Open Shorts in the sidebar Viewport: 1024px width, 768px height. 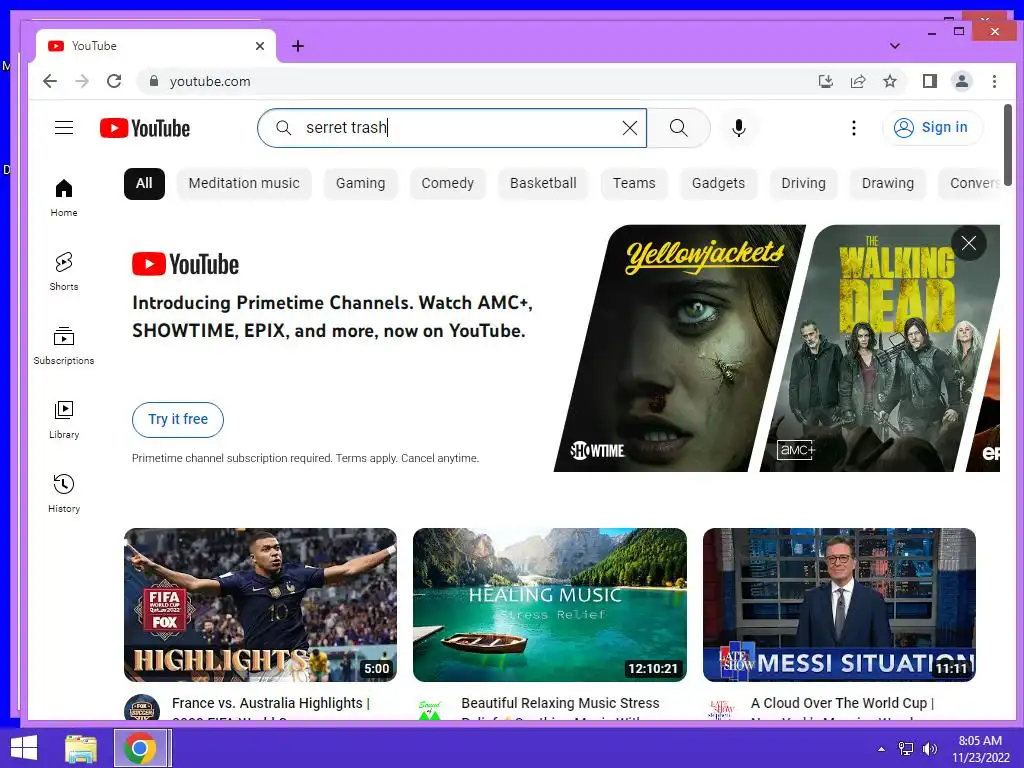tap(64, 272)
